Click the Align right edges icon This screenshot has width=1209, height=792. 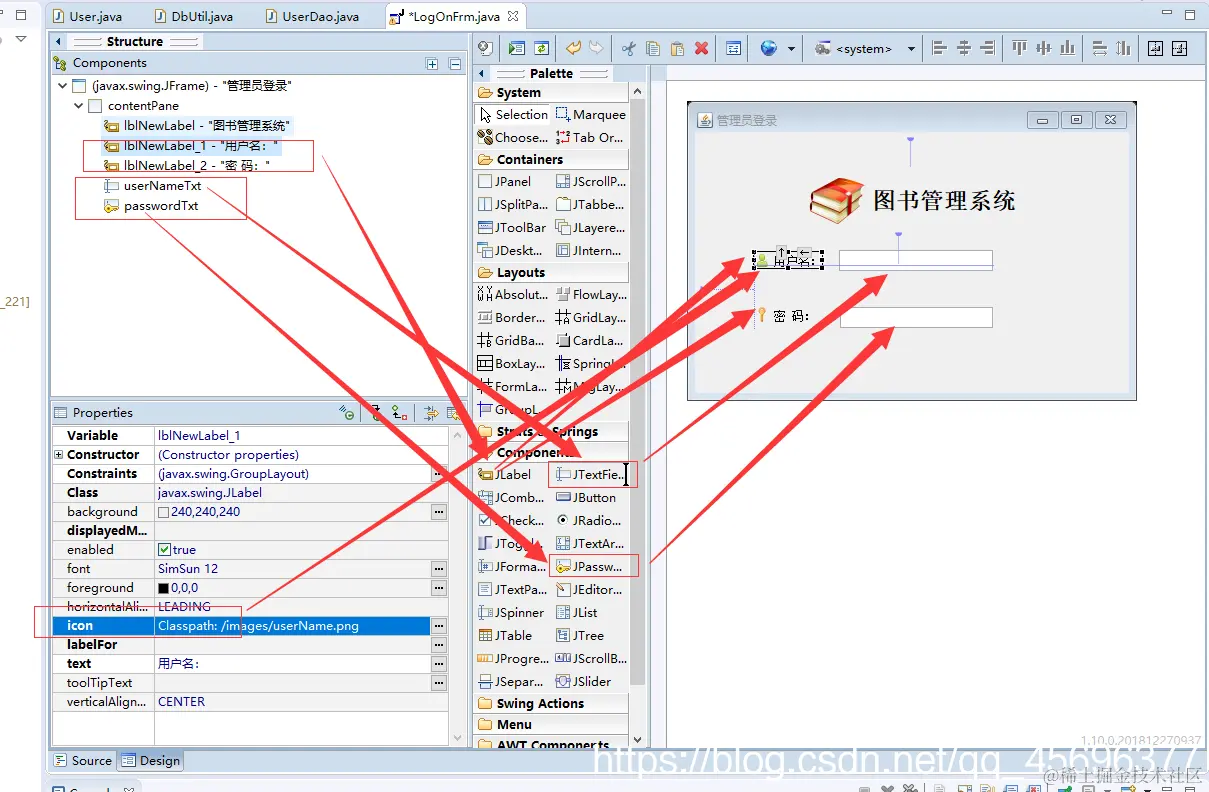pyautogui.click(x=987, y=48)
